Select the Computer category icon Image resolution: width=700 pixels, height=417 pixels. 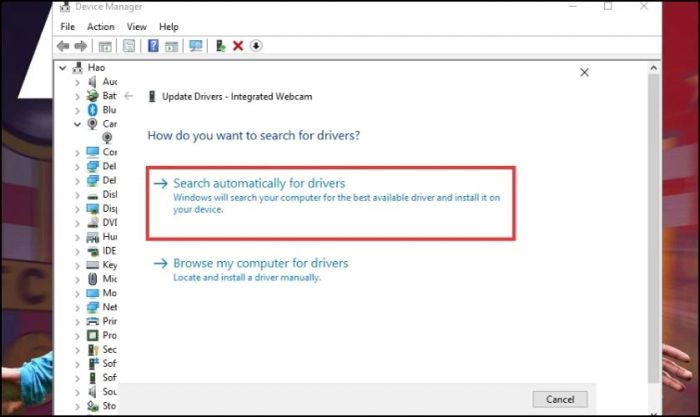(92, 152)
